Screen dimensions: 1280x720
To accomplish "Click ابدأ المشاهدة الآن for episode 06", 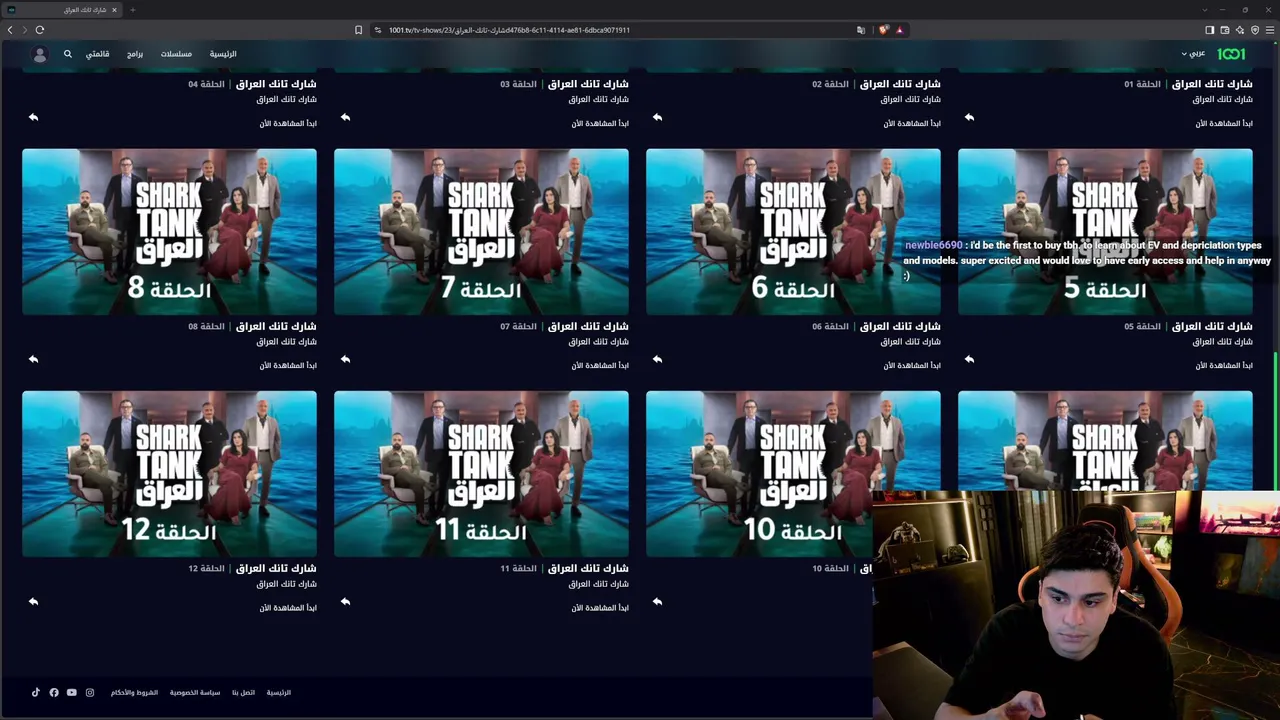I will pyautogui.click(x=912, y=365).
